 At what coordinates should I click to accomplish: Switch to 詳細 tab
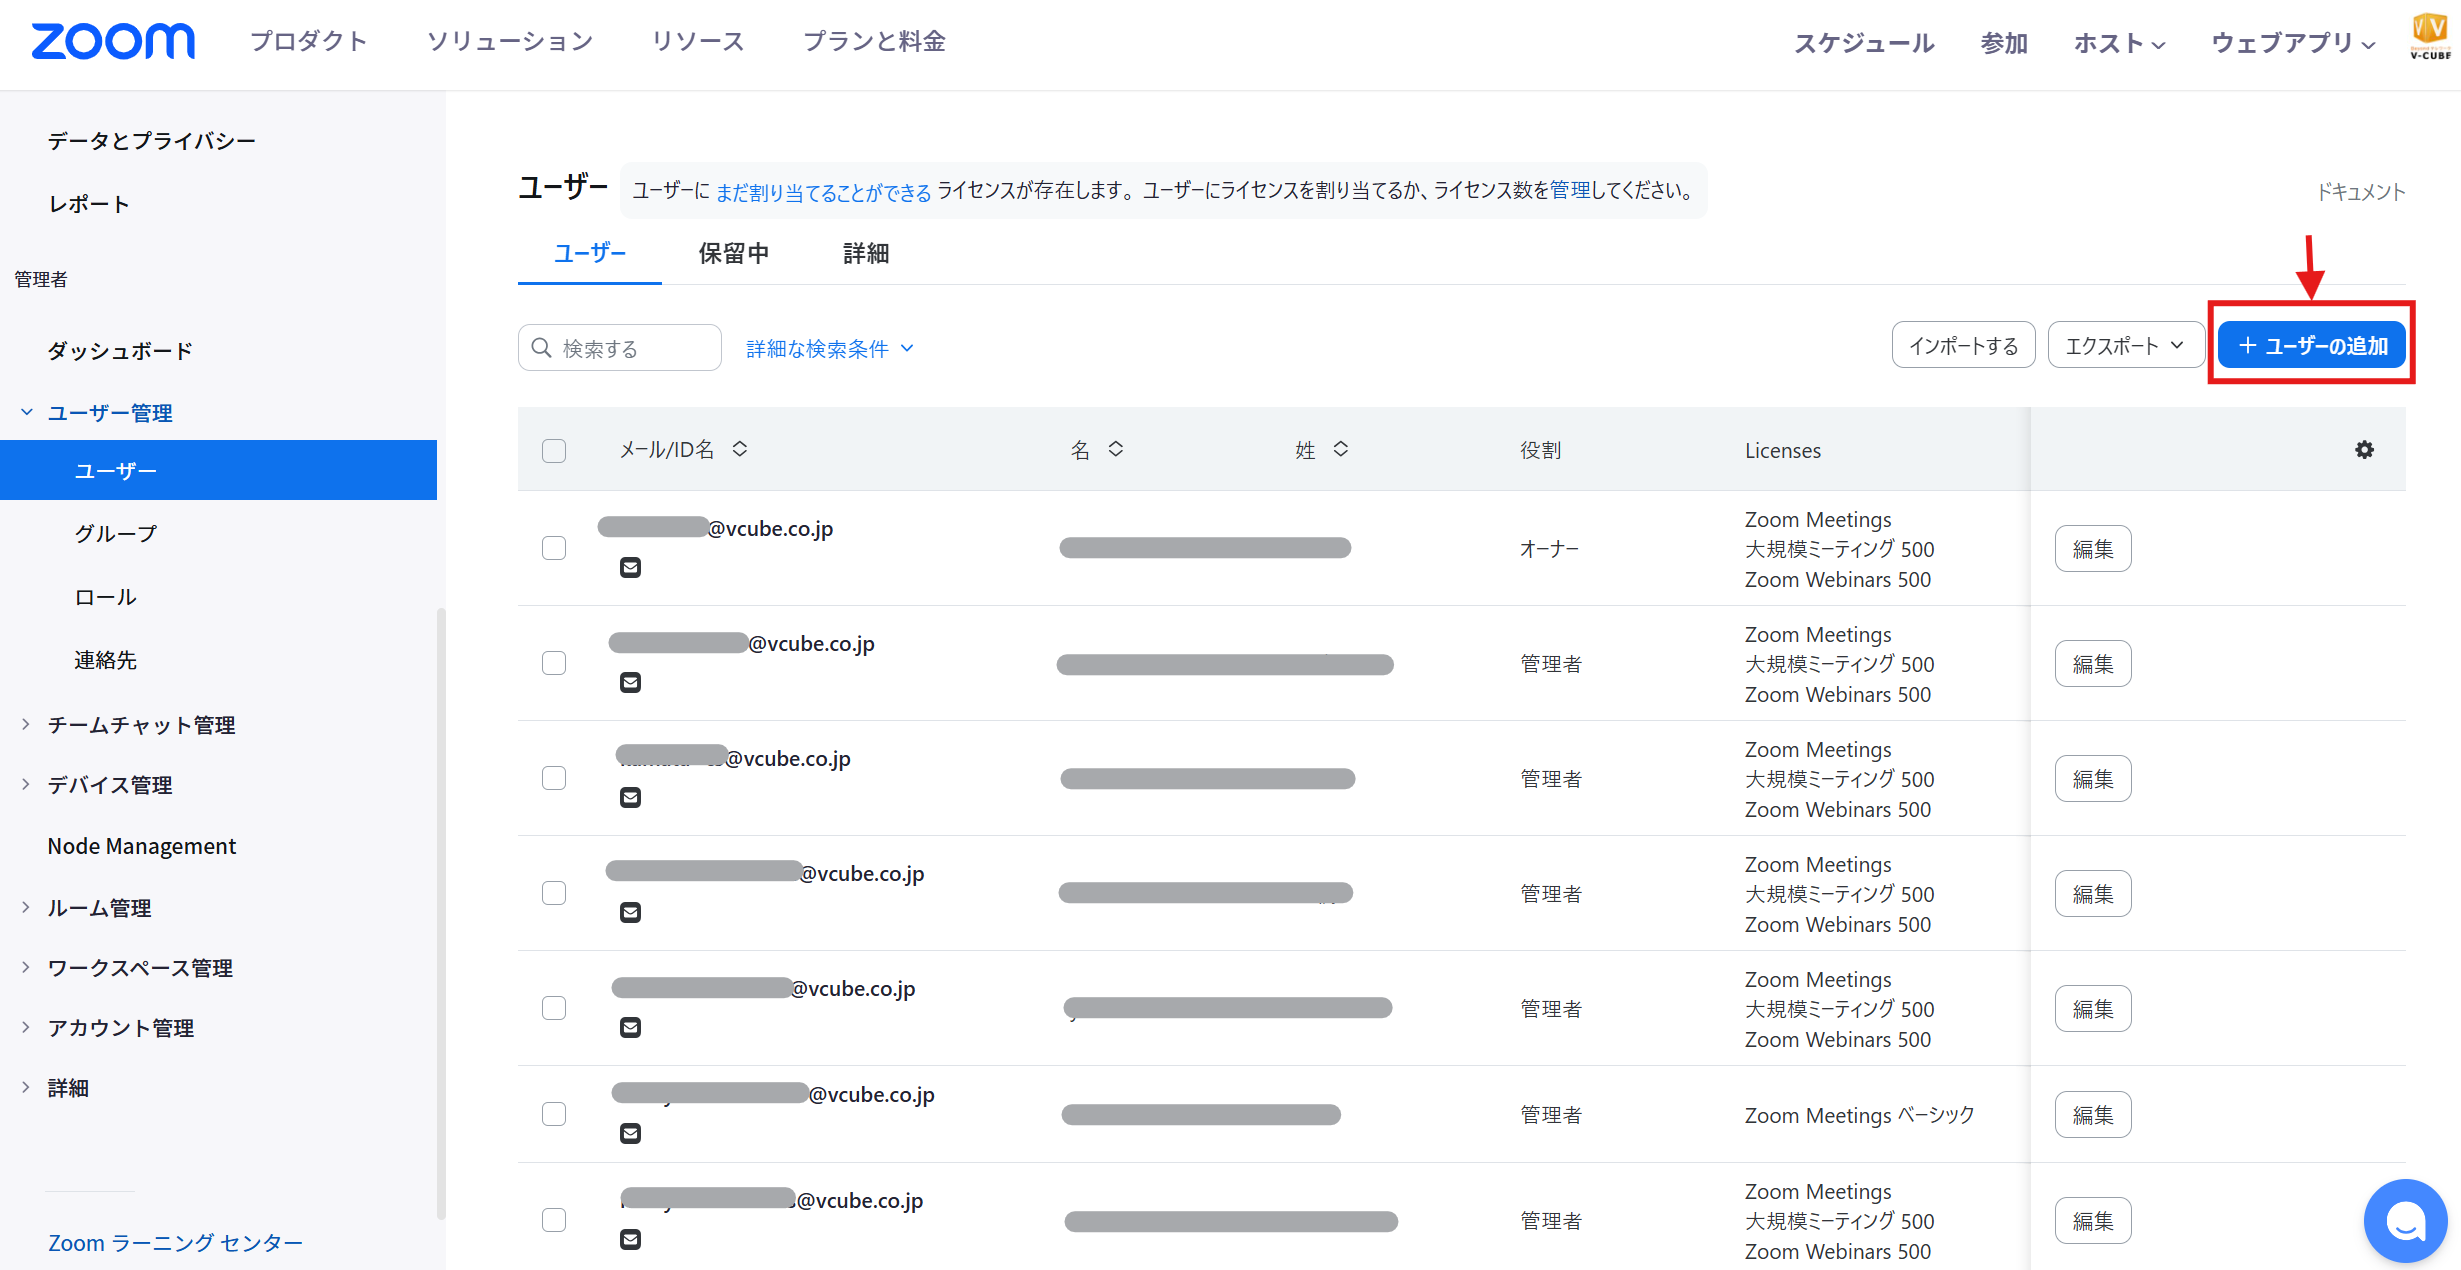(x=866, y=253)
